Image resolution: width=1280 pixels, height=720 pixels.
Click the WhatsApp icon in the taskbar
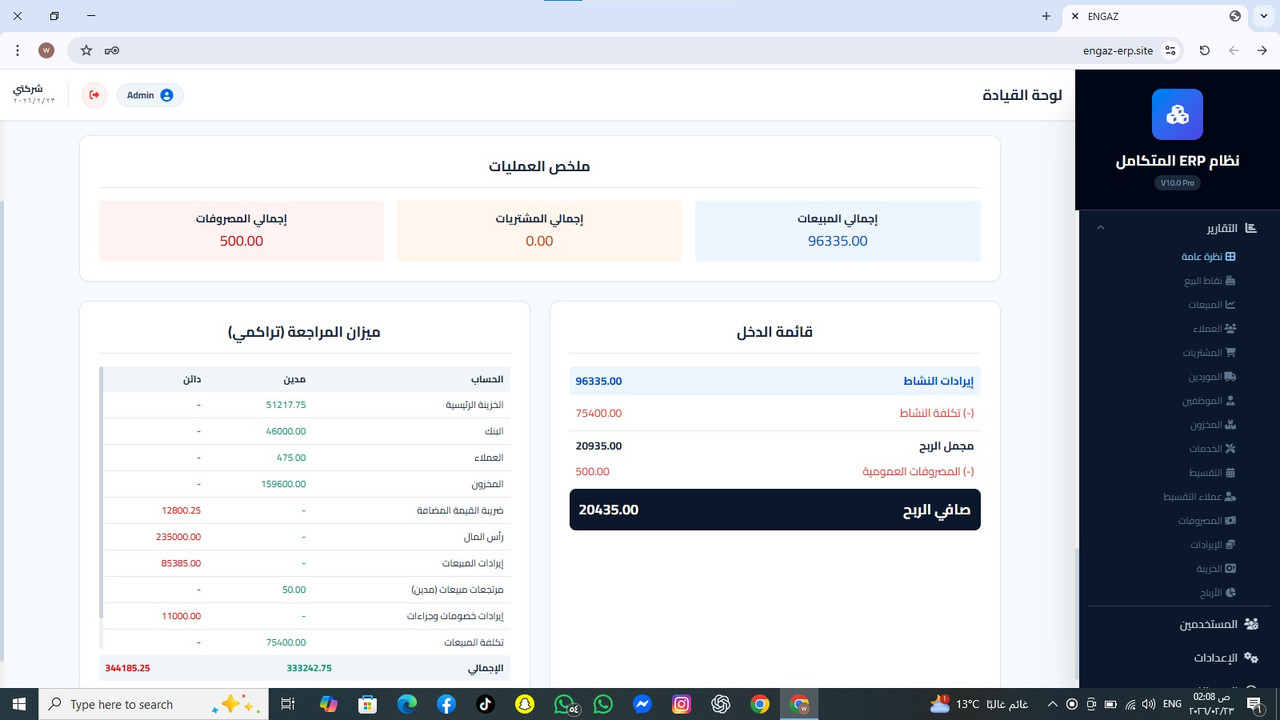point(602,704)
